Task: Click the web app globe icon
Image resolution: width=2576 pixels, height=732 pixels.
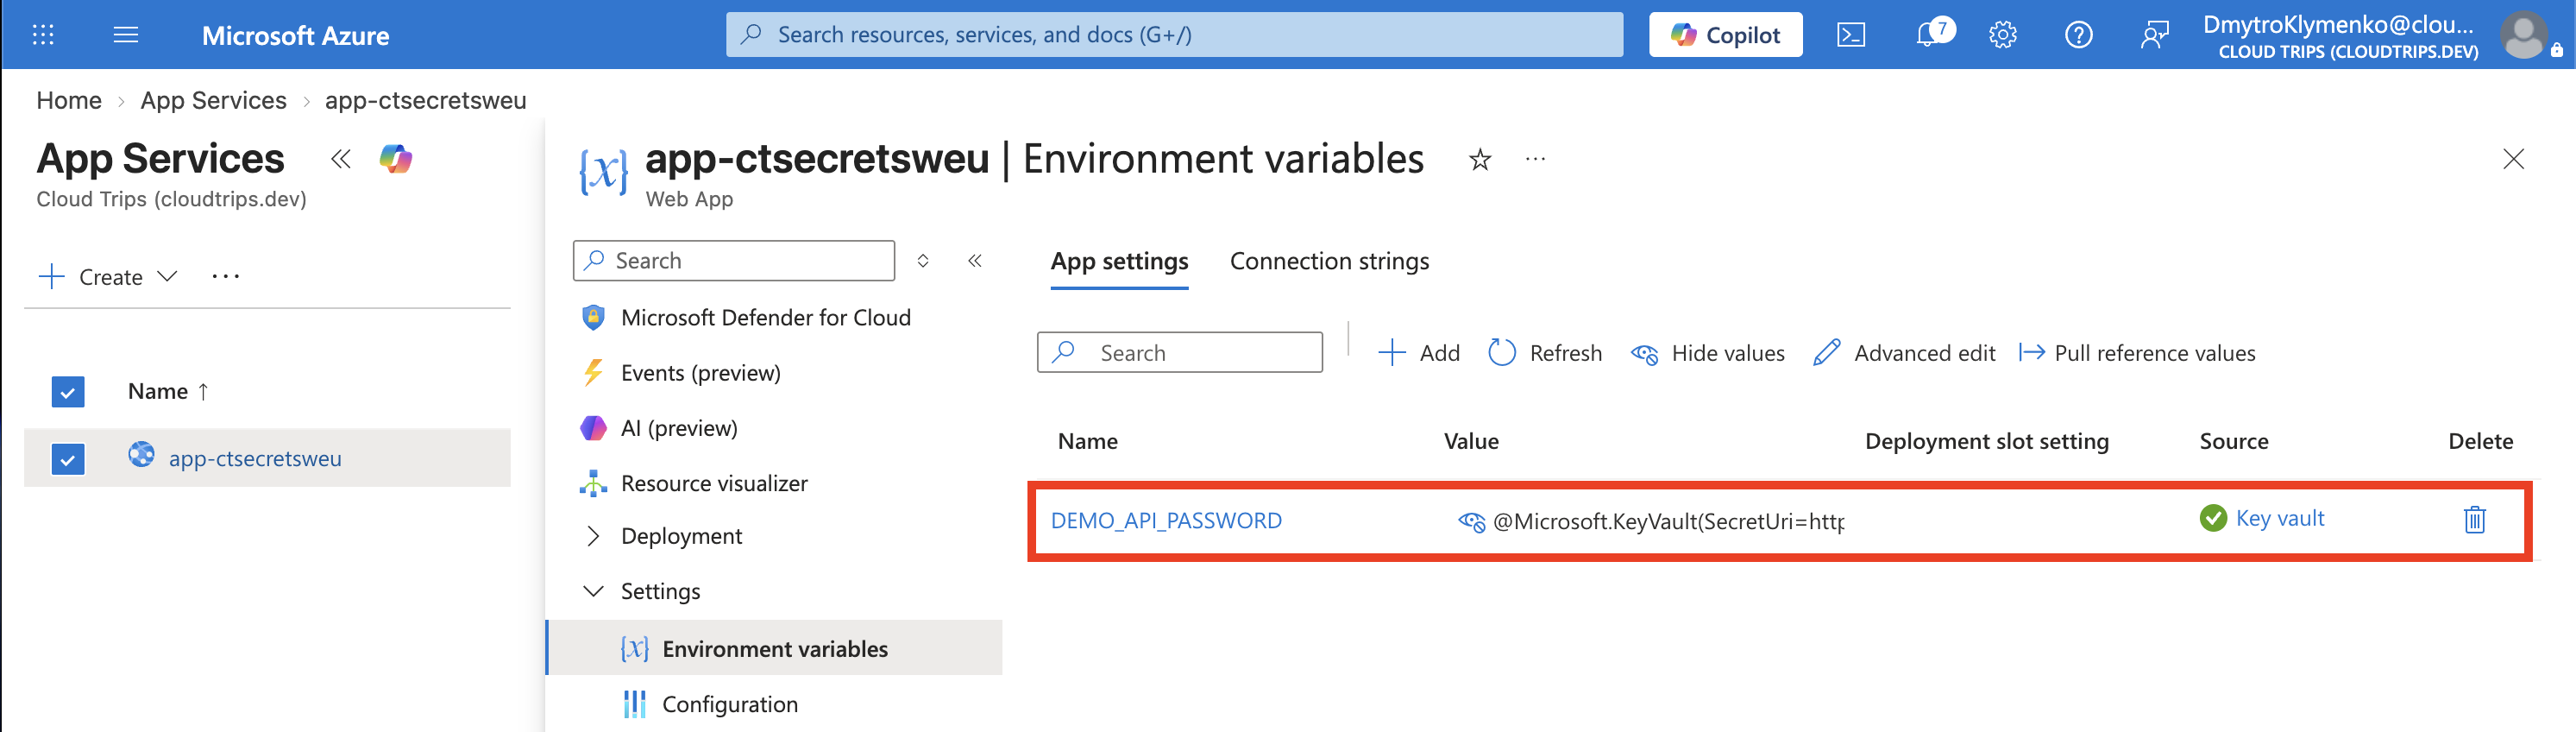Action: [x=142, y=455]
